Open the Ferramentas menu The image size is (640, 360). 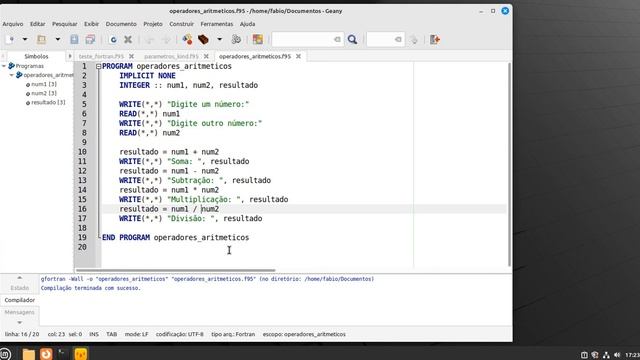(217, 24)
